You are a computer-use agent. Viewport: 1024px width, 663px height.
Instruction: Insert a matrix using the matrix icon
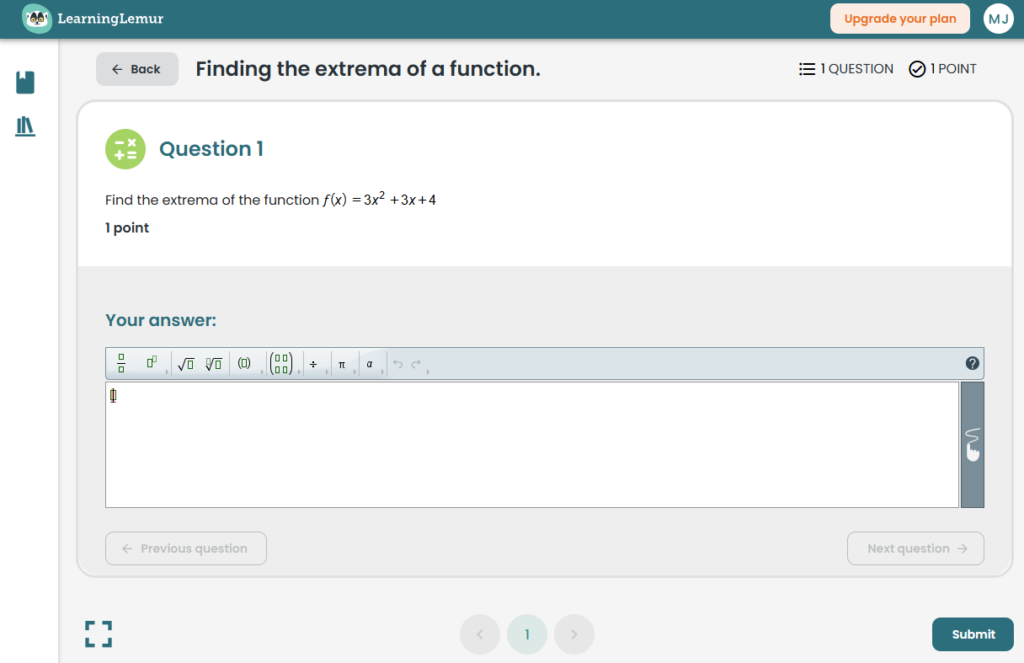281,364
